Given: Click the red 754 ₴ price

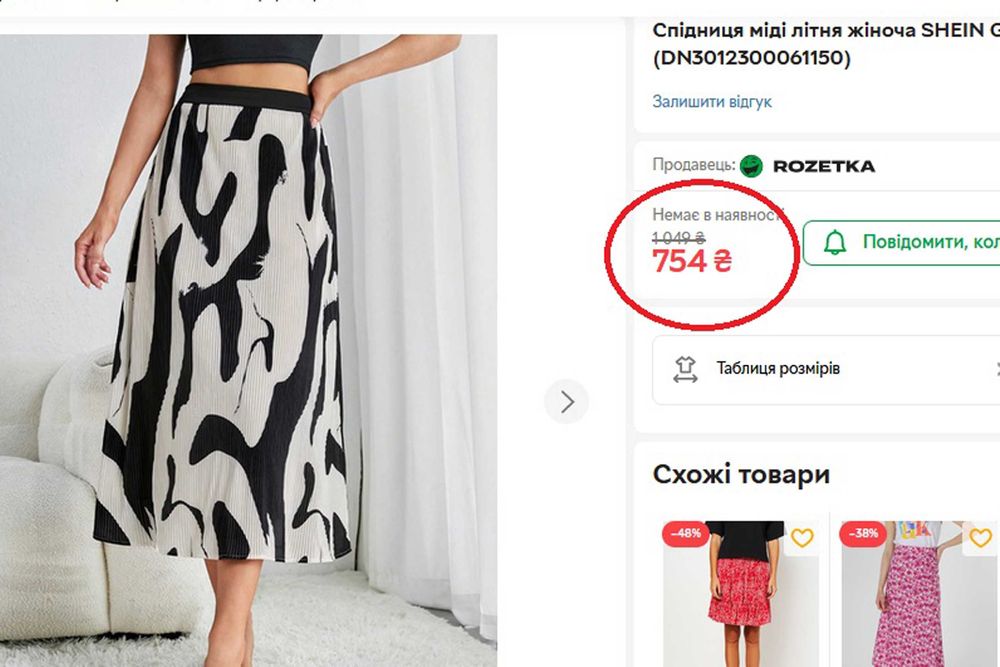Looking at the screenshot, I should pyautogui.click(x=692, y=262).
